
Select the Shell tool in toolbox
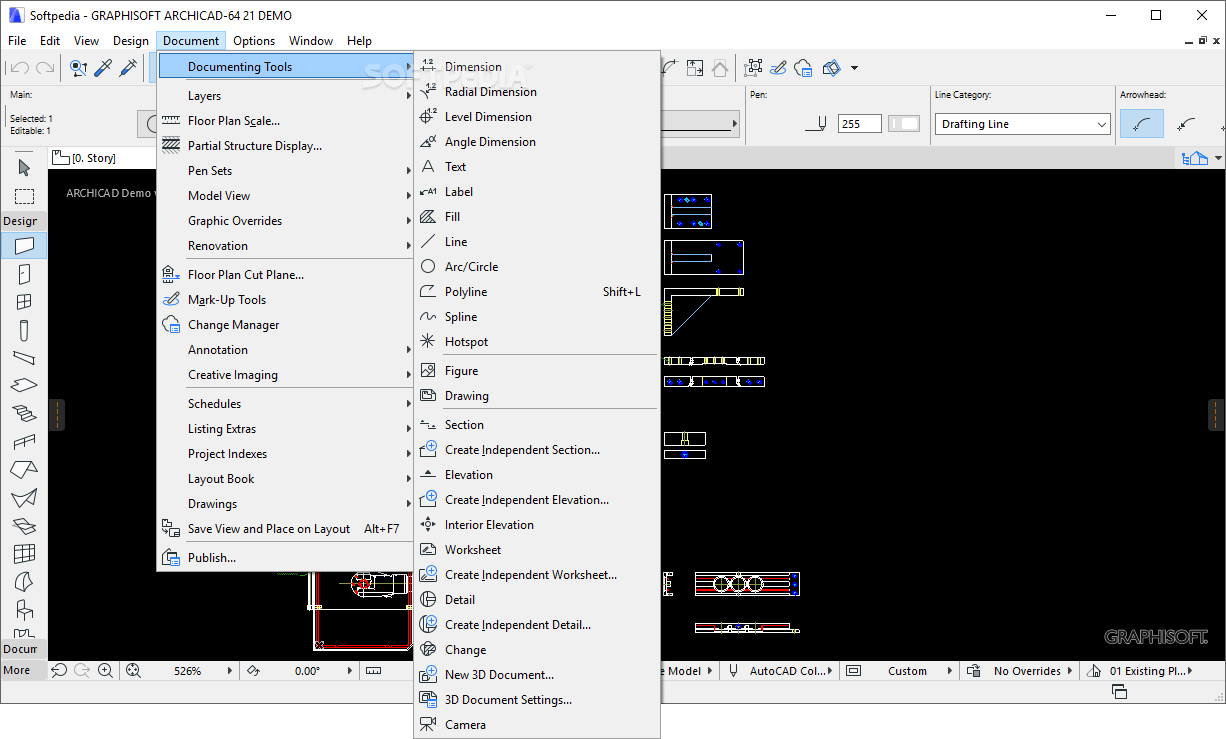pos(24,497)
